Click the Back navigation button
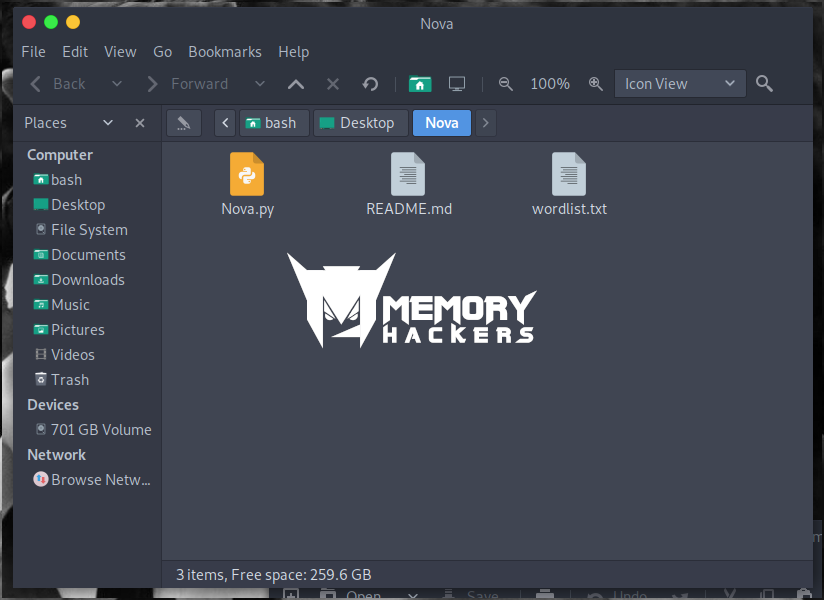 click(58, 84)
